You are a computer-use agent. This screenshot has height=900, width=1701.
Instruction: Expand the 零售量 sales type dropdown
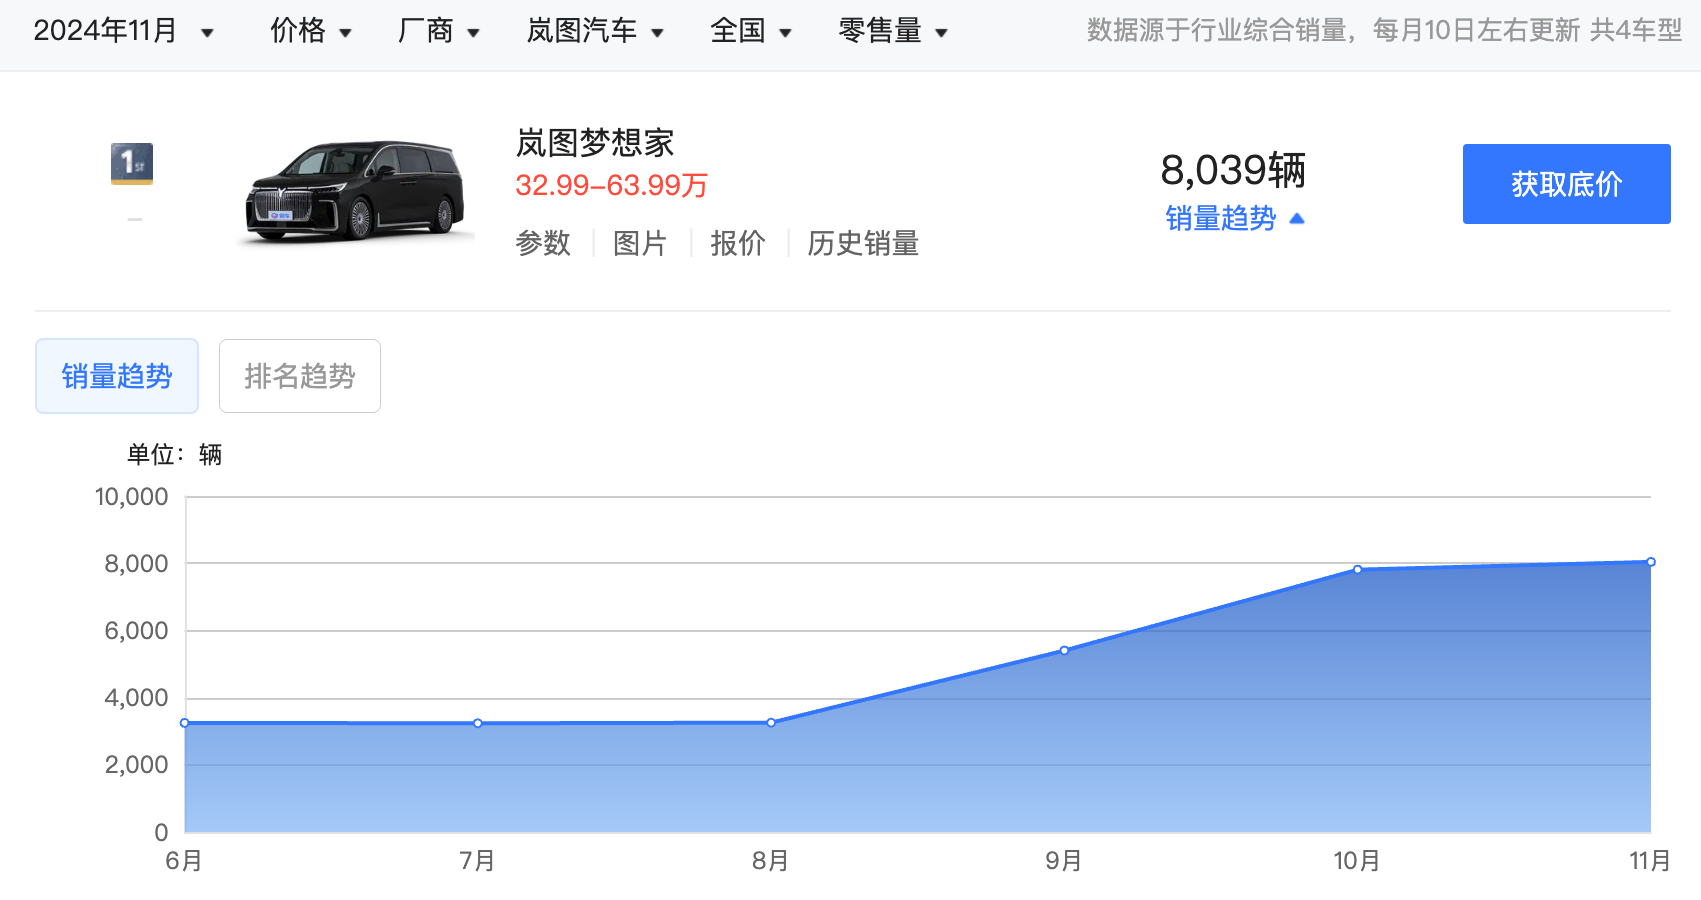pos(893,31)
